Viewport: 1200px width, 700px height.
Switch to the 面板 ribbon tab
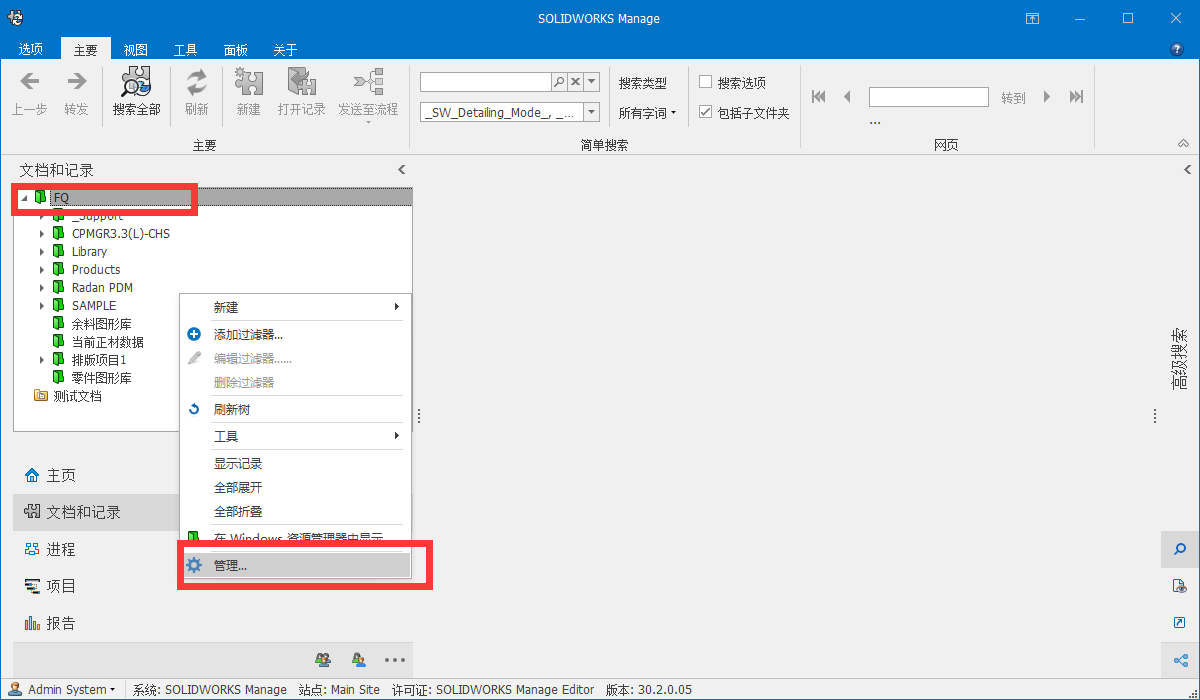pos(236,49)
